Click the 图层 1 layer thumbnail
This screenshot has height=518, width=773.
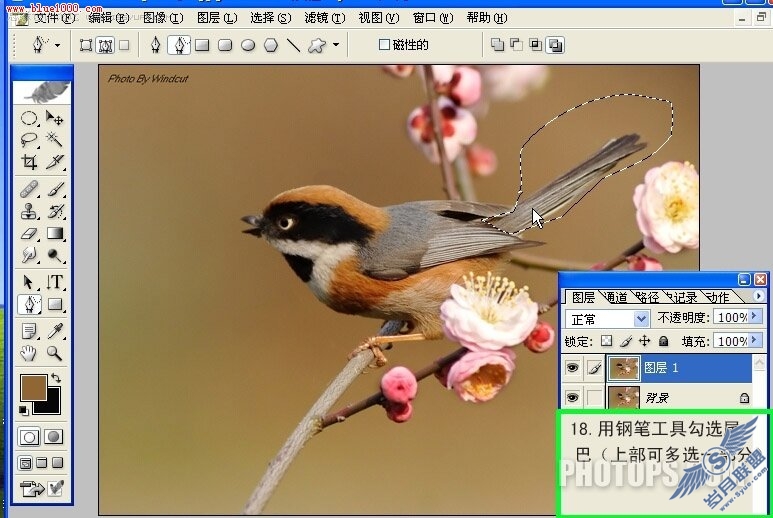(624, 368)
